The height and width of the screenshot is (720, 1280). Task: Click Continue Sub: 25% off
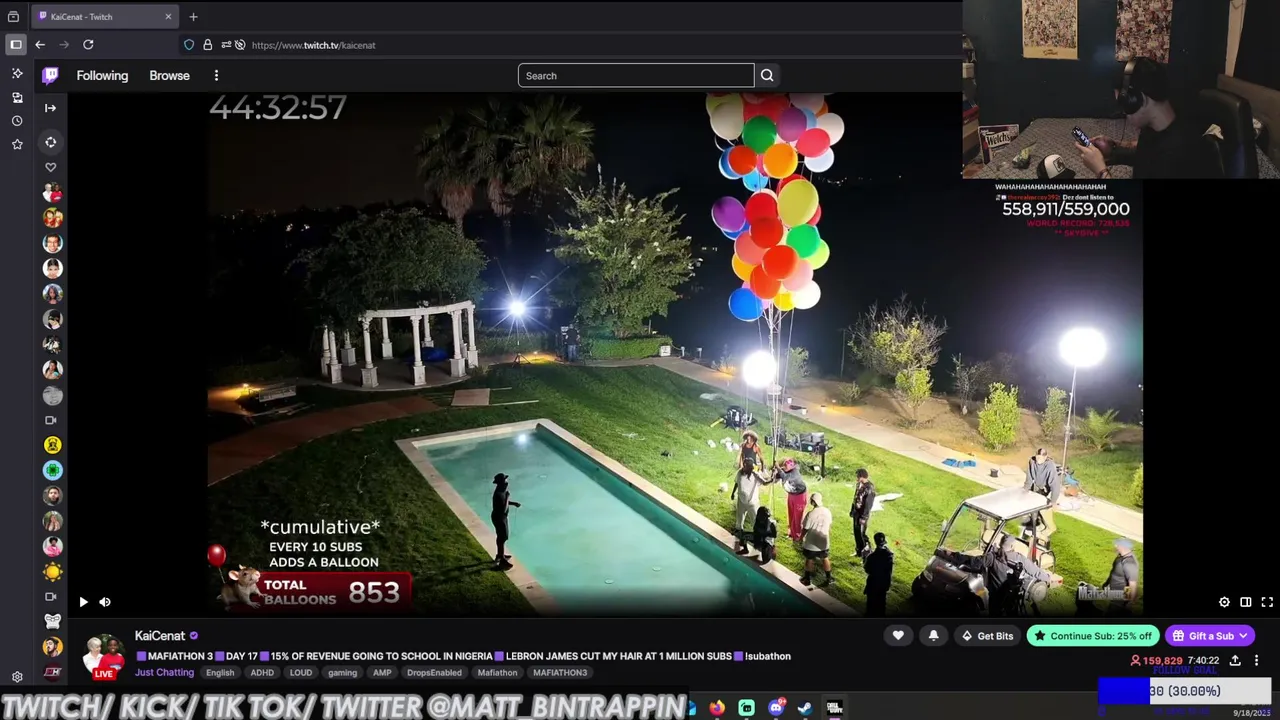click(x=1092, y=636)
